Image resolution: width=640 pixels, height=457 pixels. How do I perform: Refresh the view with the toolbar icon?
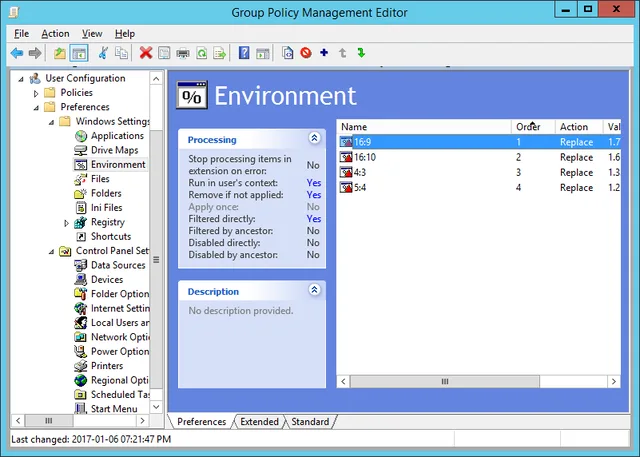coord(202,53)
